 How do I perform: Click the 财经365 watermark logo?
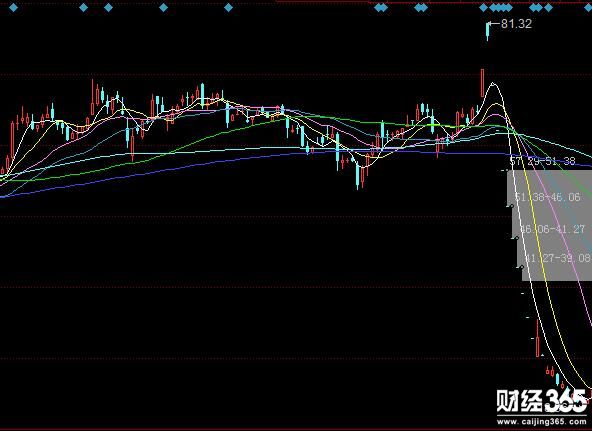542,401
